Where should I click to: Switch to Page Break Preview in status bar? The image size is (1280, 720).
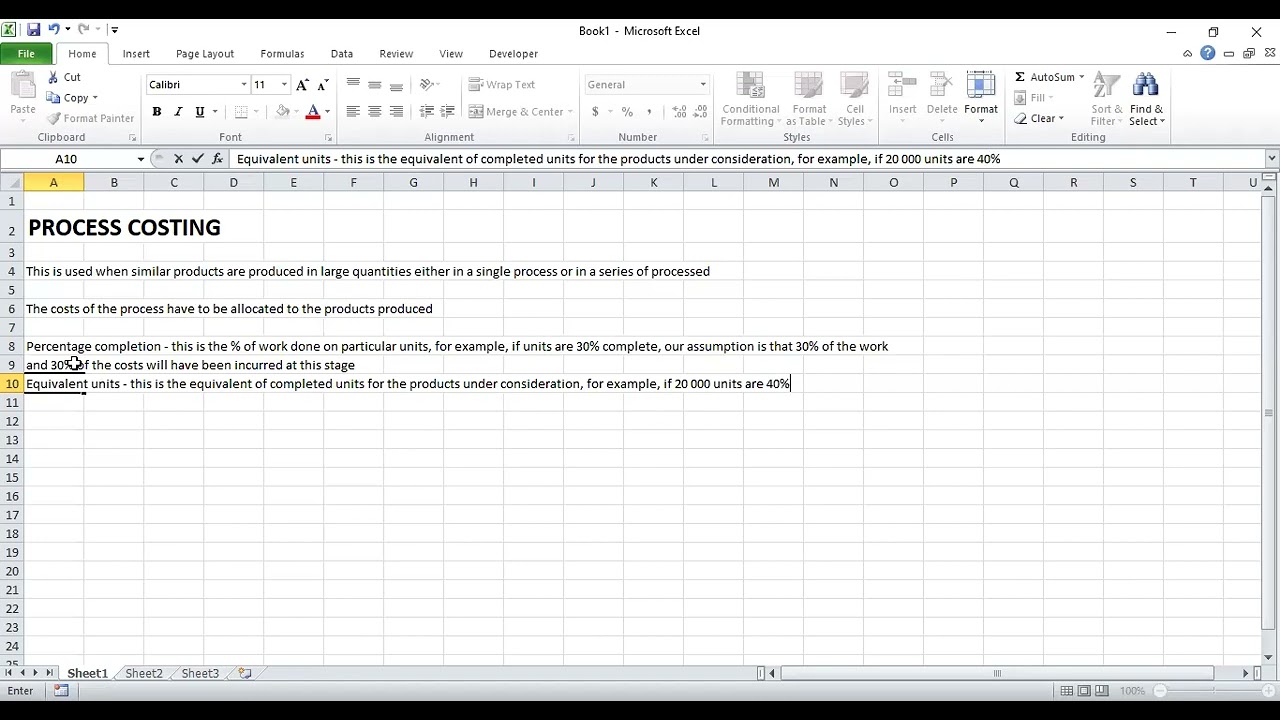pos(1102,691)
